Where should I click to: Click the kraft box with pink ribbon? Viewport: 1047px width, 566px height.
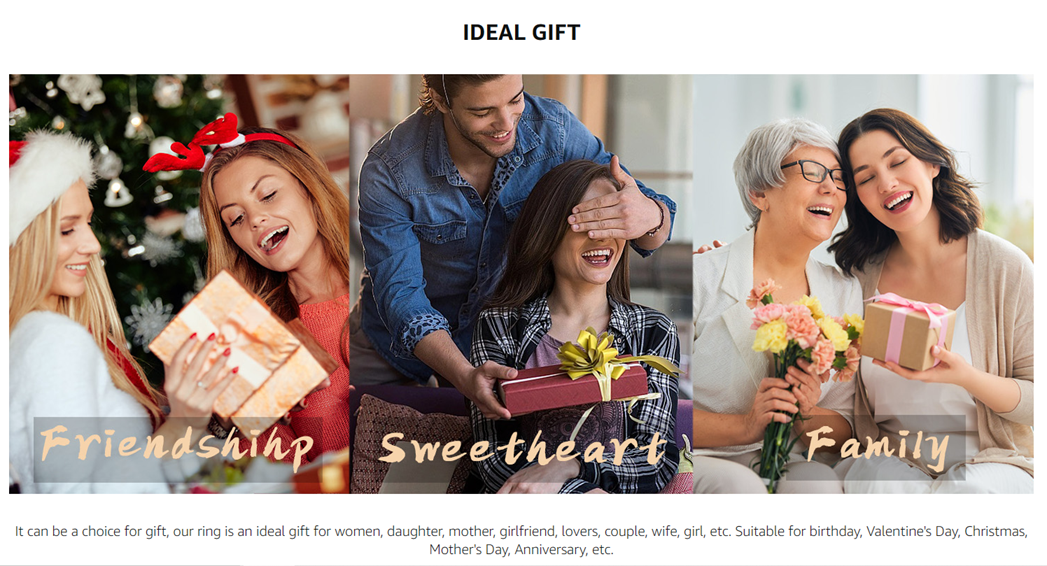(905, 330)
